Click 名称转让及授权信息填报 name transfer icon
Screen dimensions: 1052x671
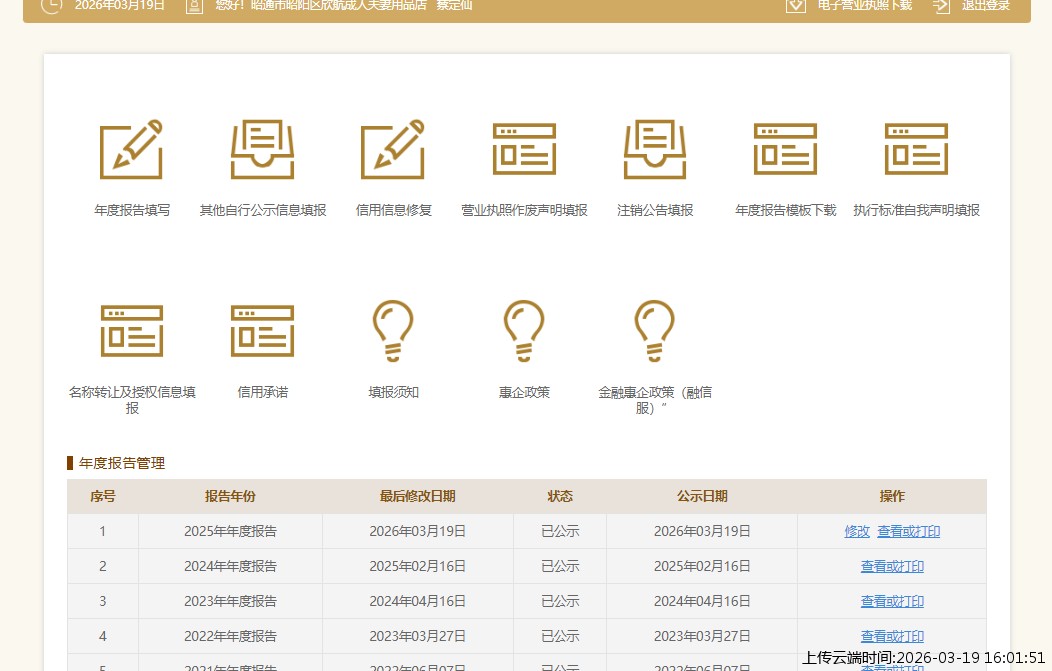point(131,331)
